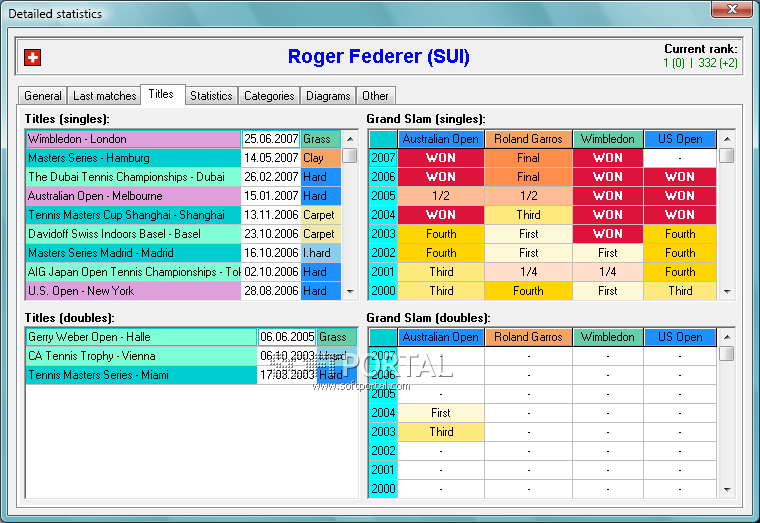
Task: Click scrollbar thumb of Grand Slam singles table
Action: click(727, 156)
